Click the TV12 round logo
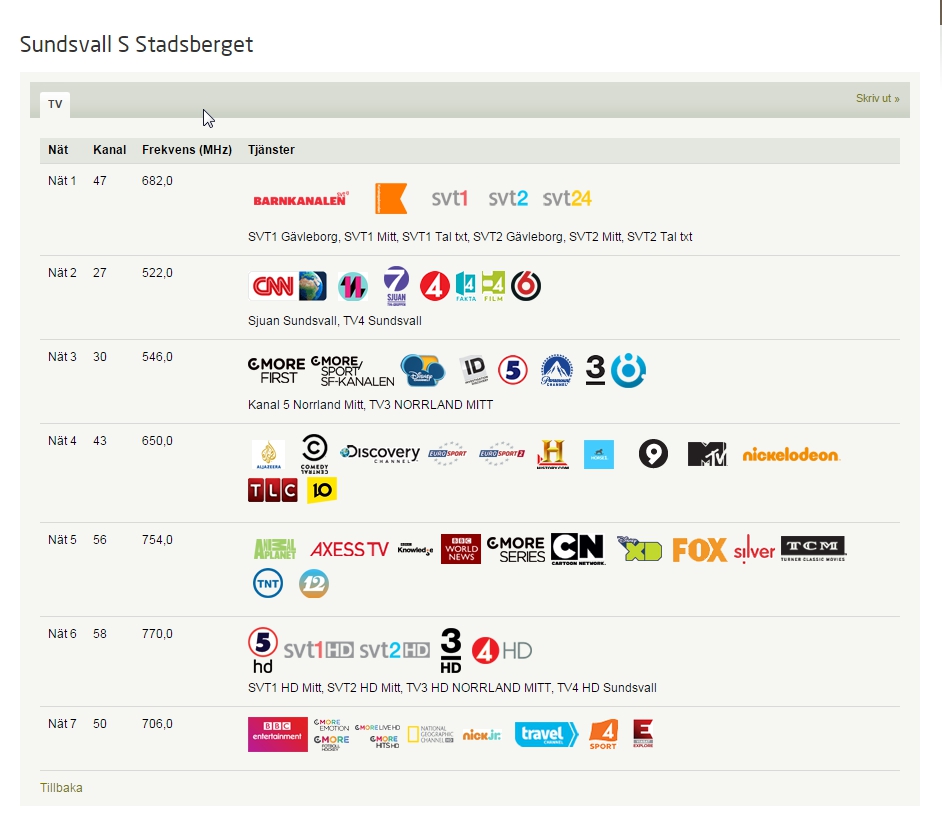The image size is (942, 823). coord(314,584)
